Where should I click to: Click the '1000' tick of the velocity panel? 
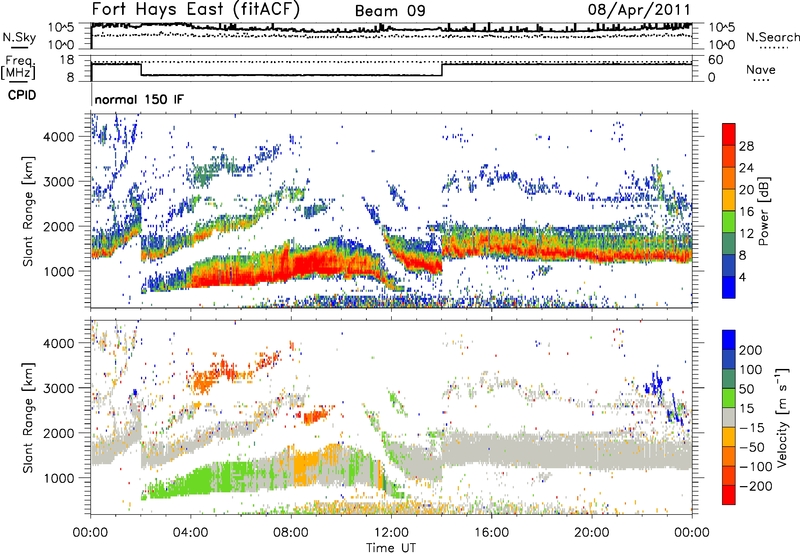(x=59, y=479)
